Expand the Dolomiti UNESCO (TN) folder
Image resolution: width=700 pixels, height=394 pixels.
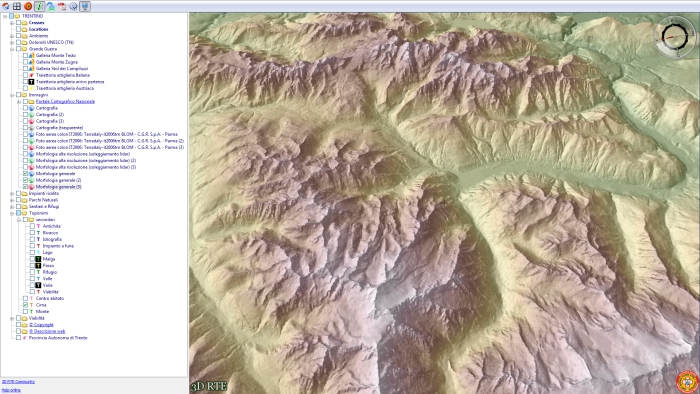[12, 42]
